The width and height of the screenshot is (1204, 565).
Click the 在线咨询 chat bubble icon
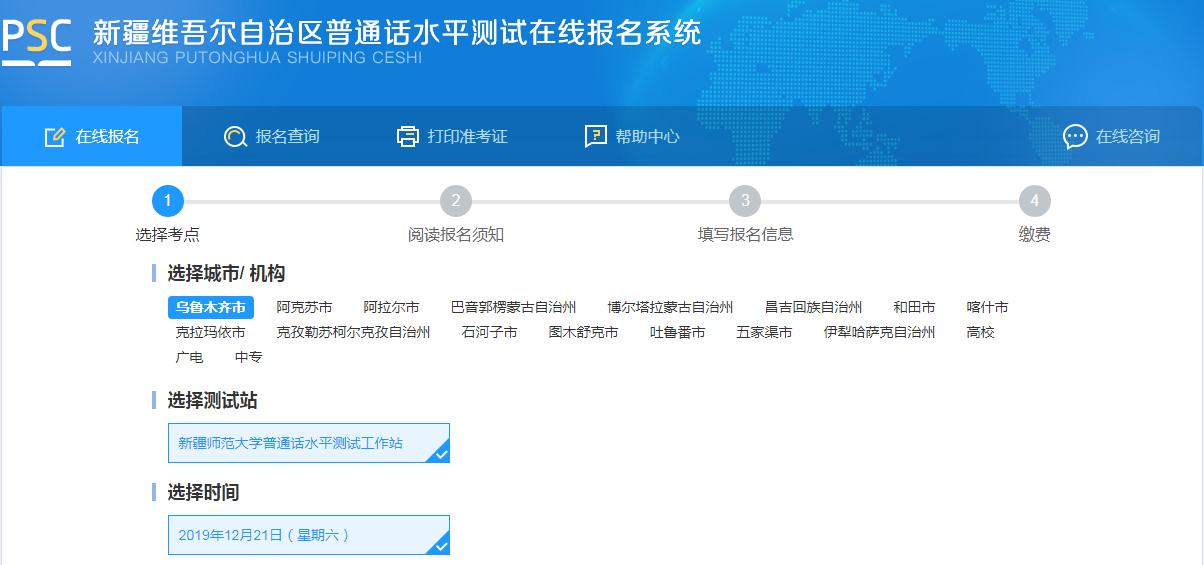(x=1075, y=137)
